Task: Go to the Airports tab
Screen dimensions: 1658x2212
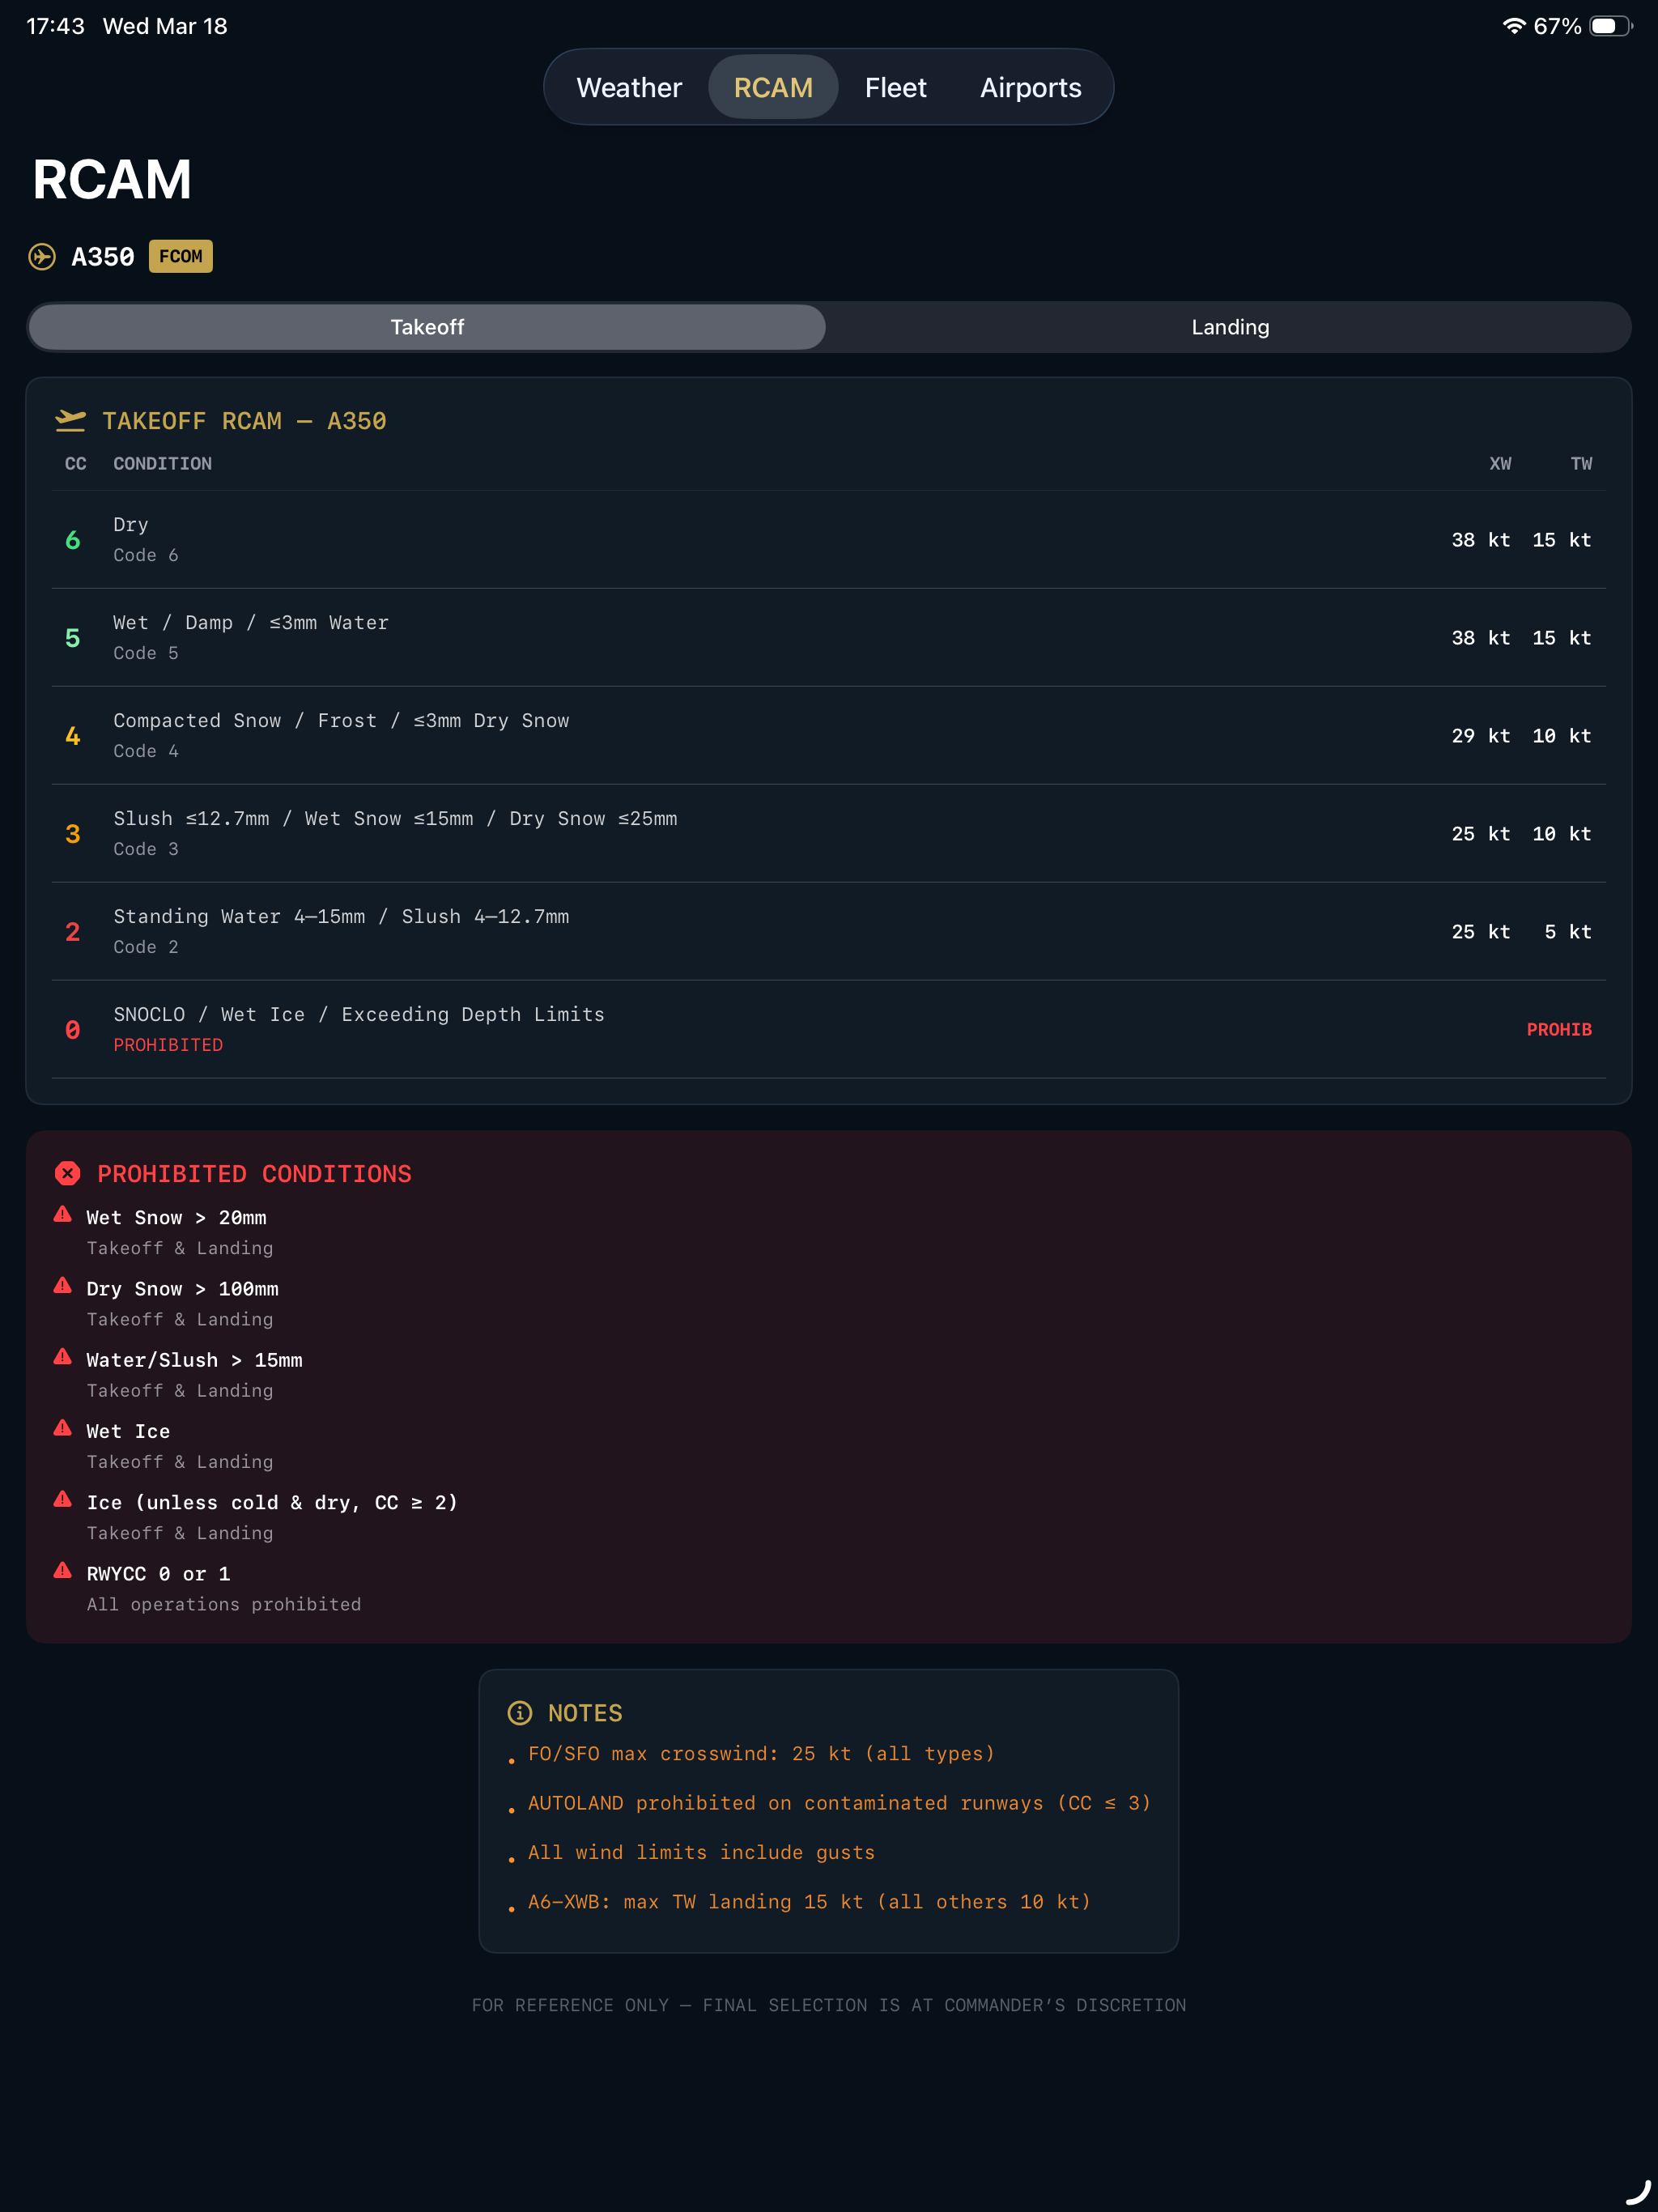Action: point(1030,88)
